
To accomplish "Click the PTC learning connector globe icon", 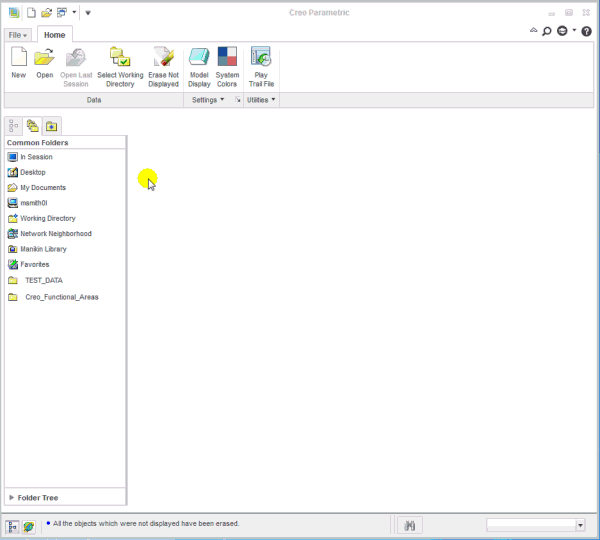I will click(562, 31).
